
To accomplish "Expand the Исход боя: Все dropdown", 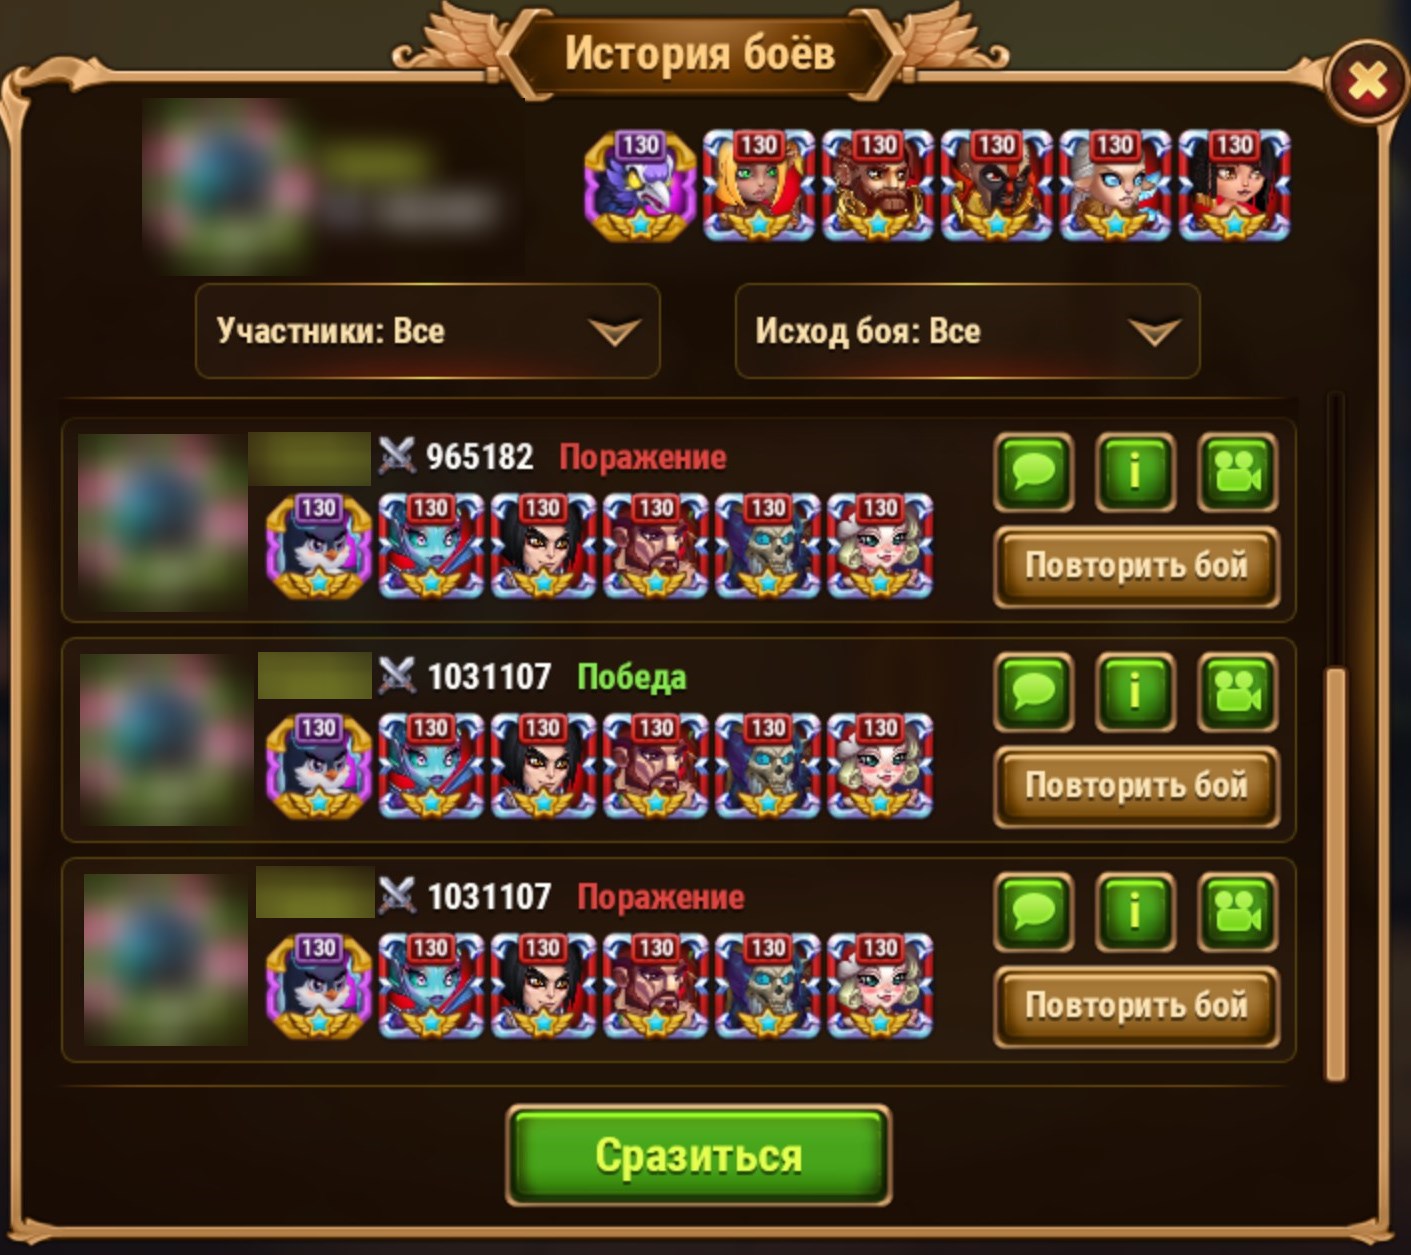I will pos(967,331).
